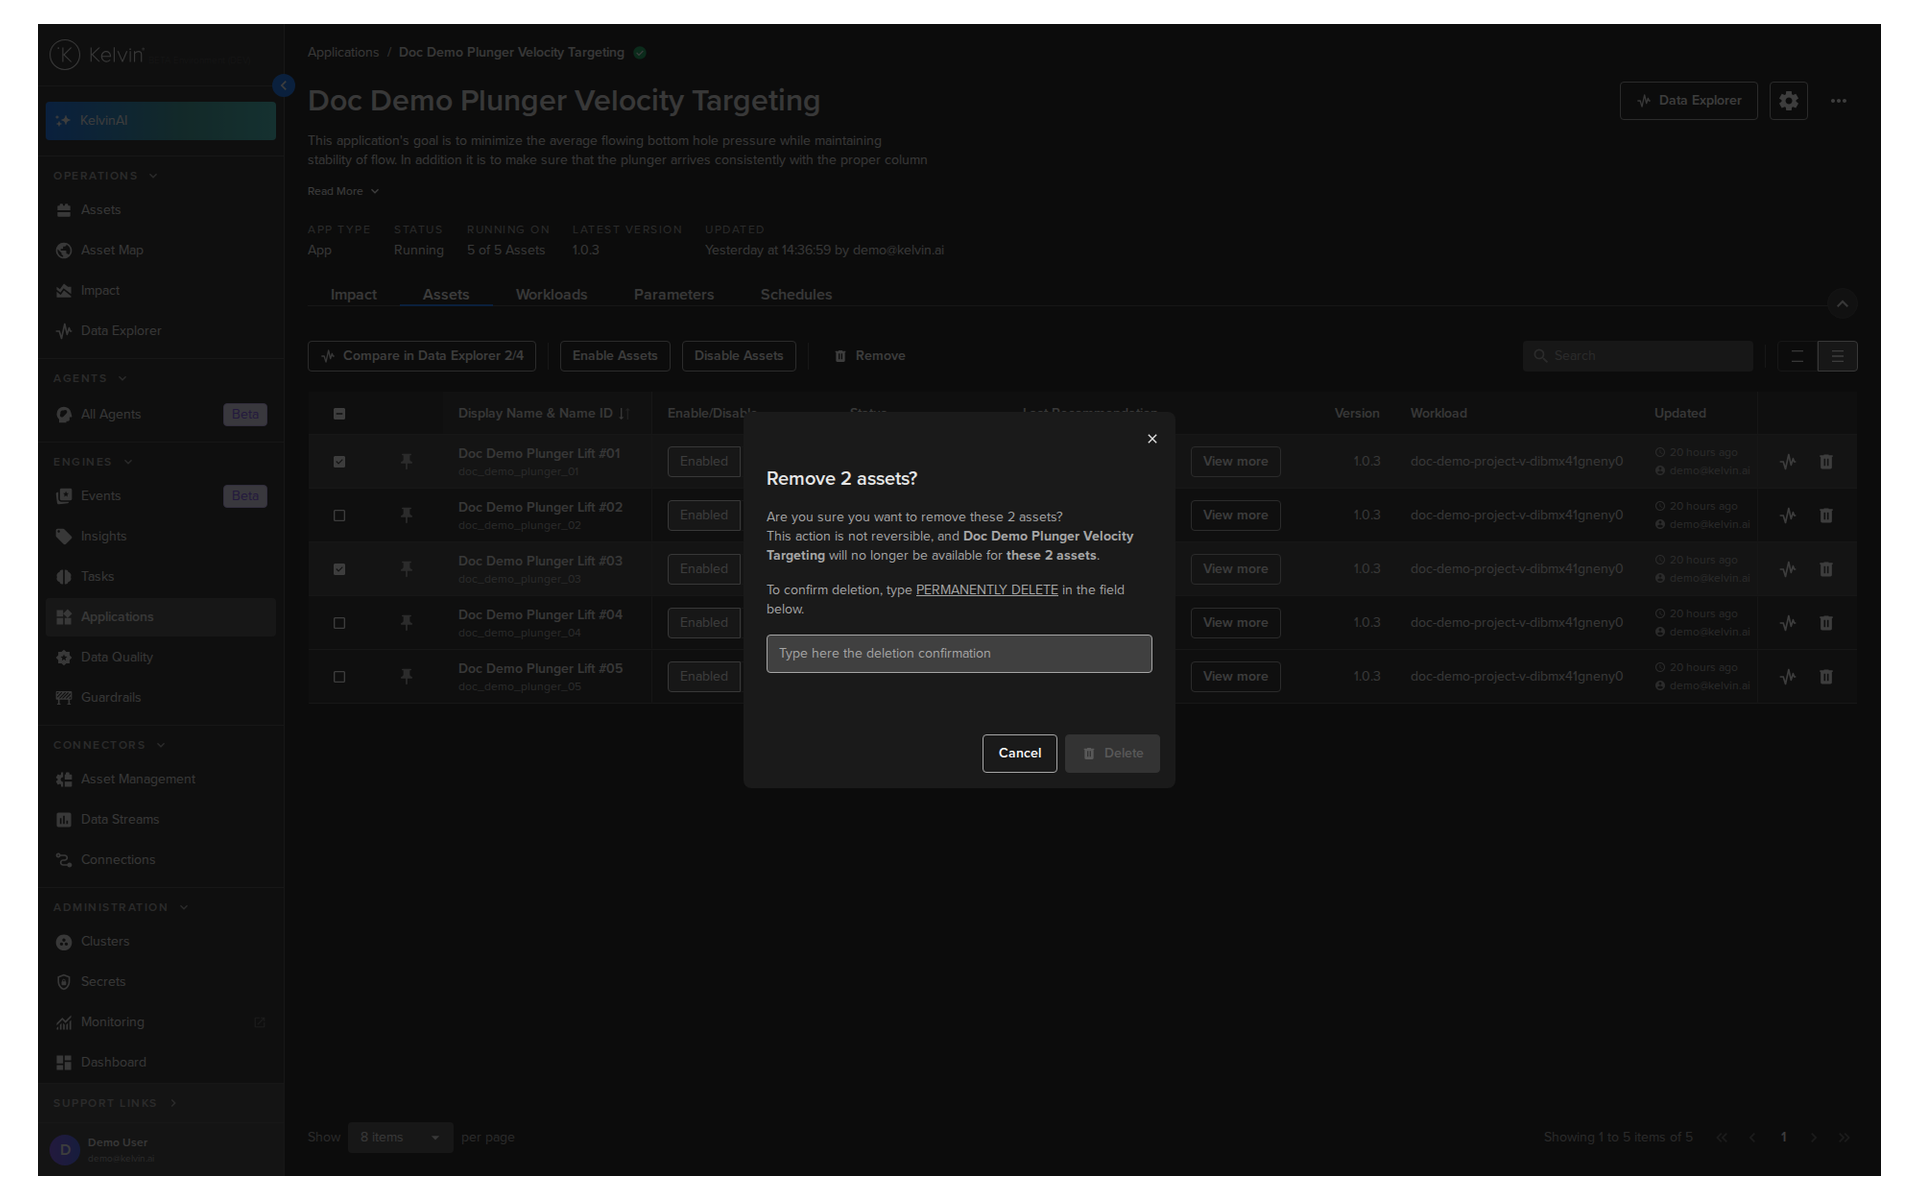Screen dimensions: 1920x1200
Task: Pin Doc Demo Plunger Lift #04
Action: [x=406, y=623]
